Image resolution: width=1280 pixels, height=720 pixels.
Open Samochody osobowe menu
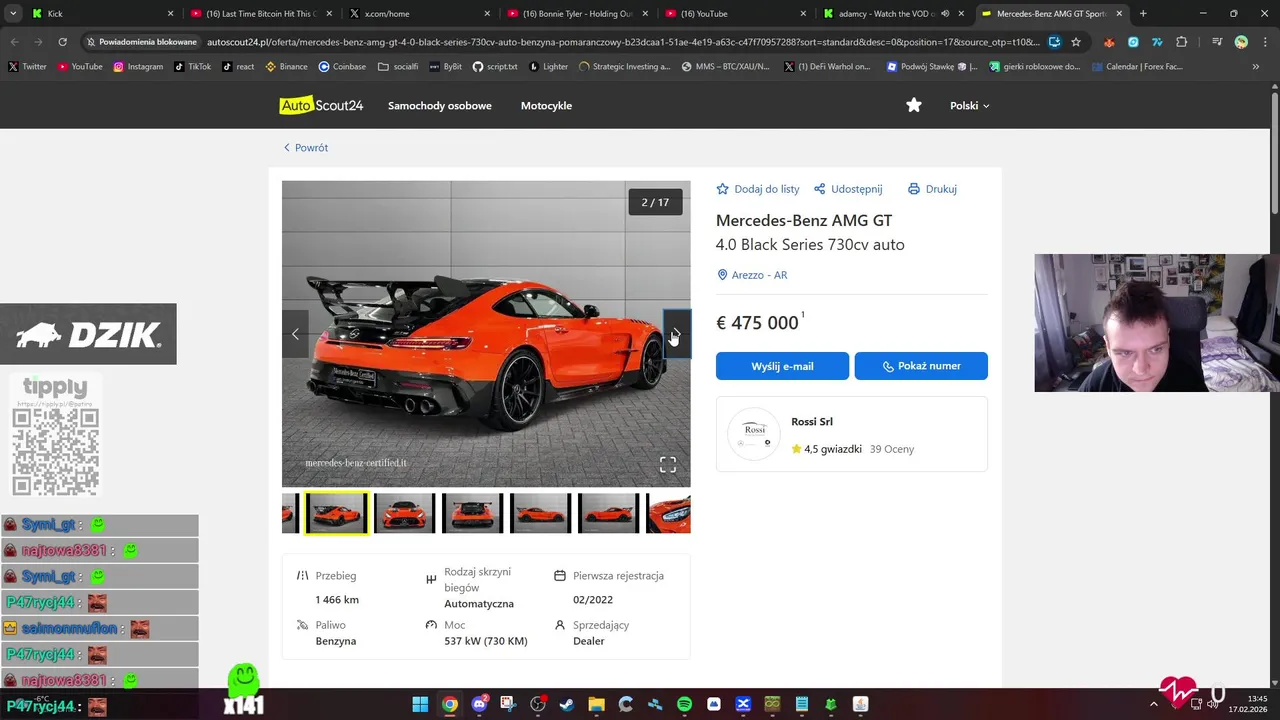(440, 105)
